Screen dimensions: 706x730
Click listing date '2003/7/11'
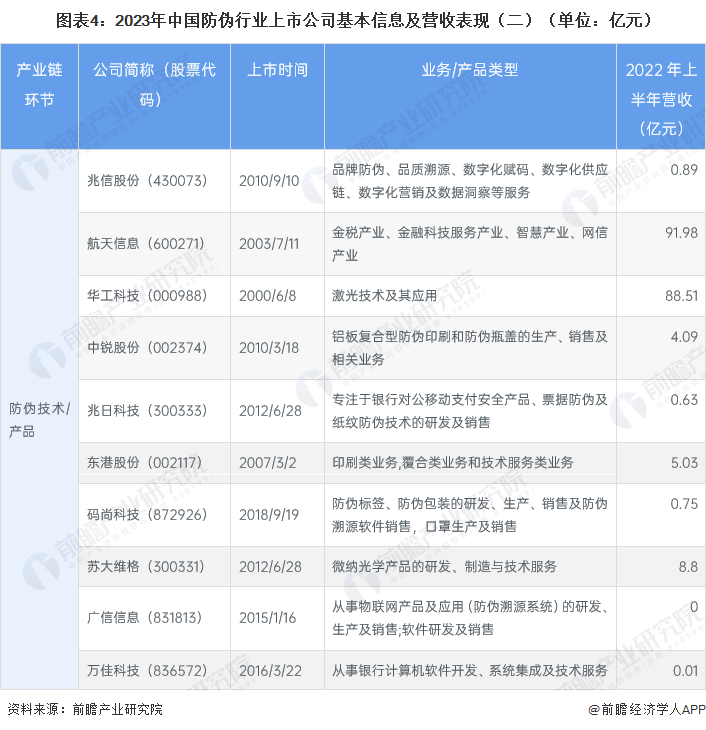269,243
